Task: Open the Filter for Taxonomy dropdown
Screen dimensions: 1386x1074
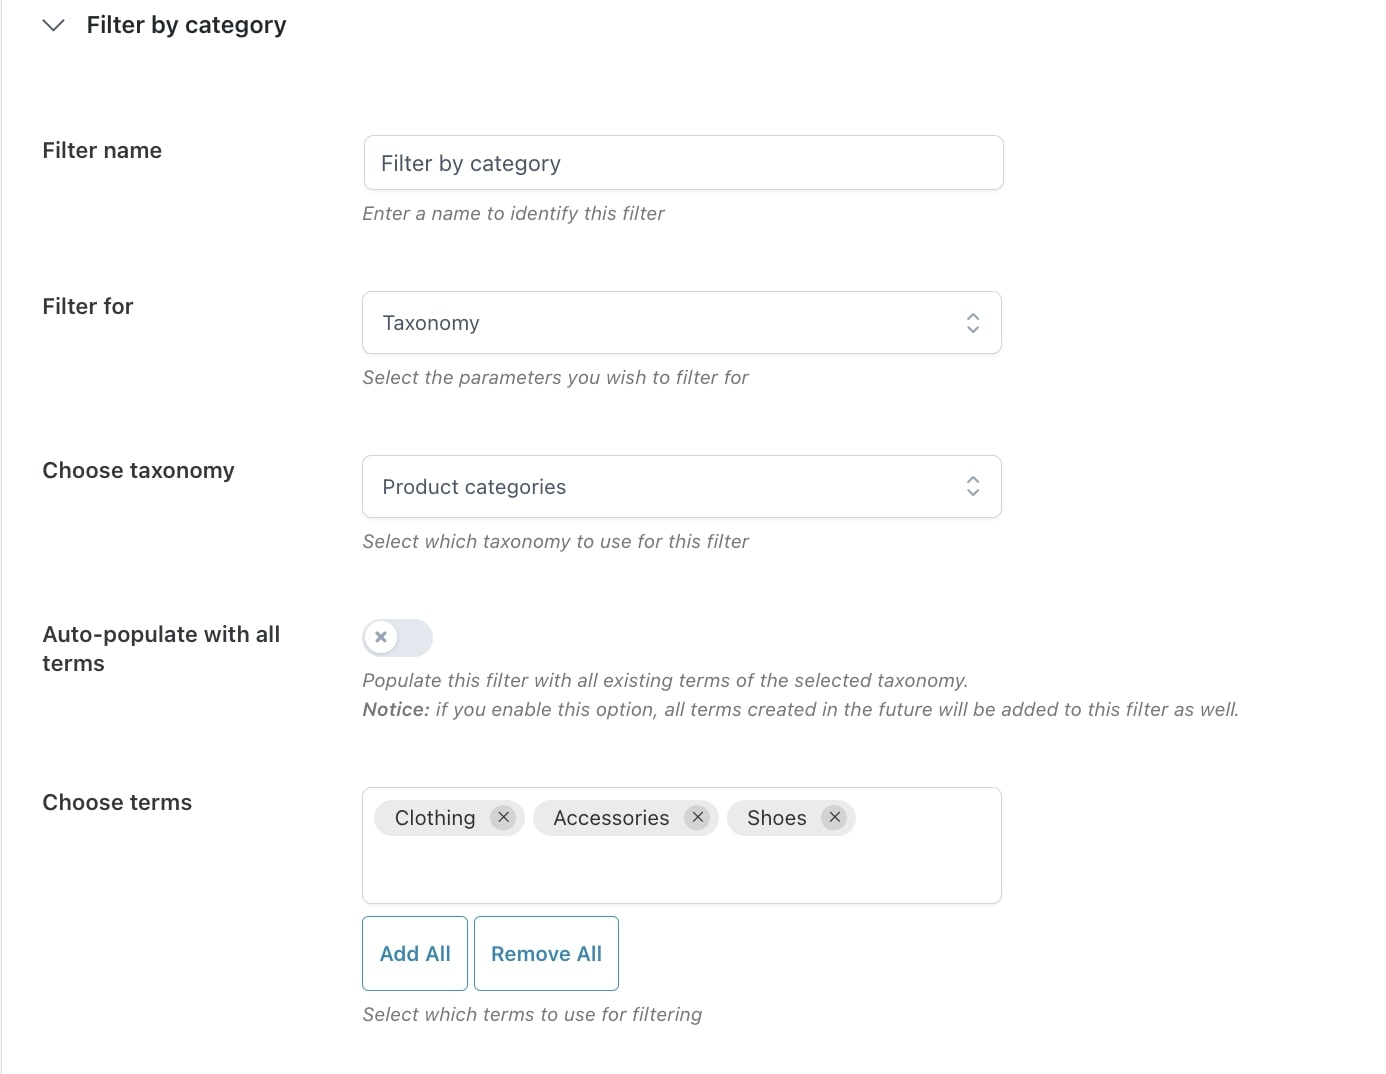Action: click(660, 323)
